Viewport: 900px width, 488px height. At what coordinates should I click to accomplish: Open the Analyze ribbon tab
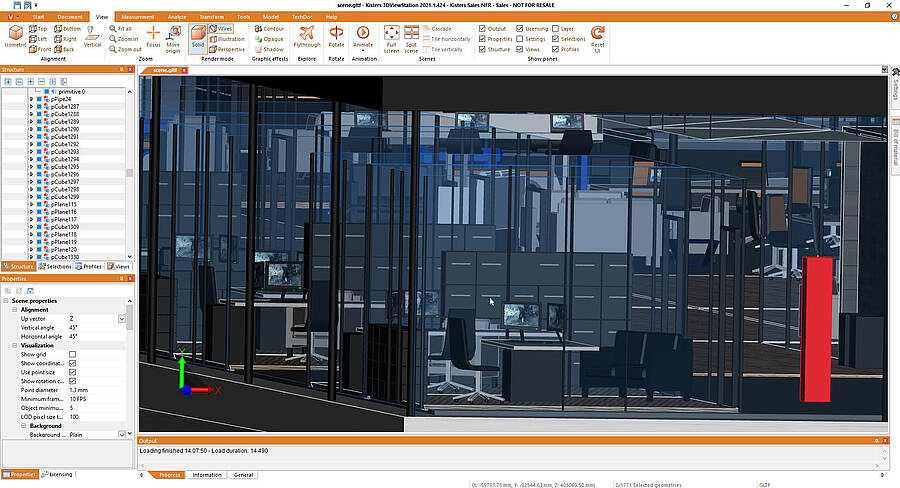coord(177,17)
